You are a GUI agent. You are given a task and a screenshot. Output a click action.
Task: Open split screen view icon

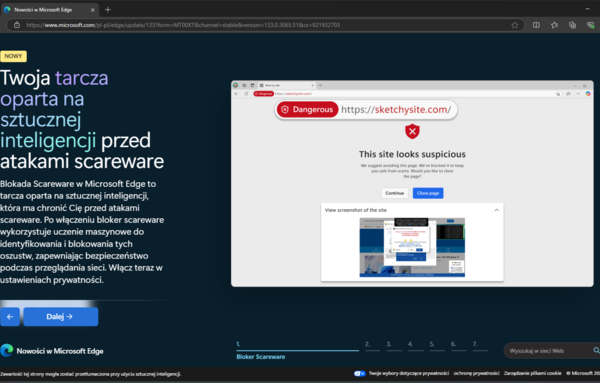(536, 25)
